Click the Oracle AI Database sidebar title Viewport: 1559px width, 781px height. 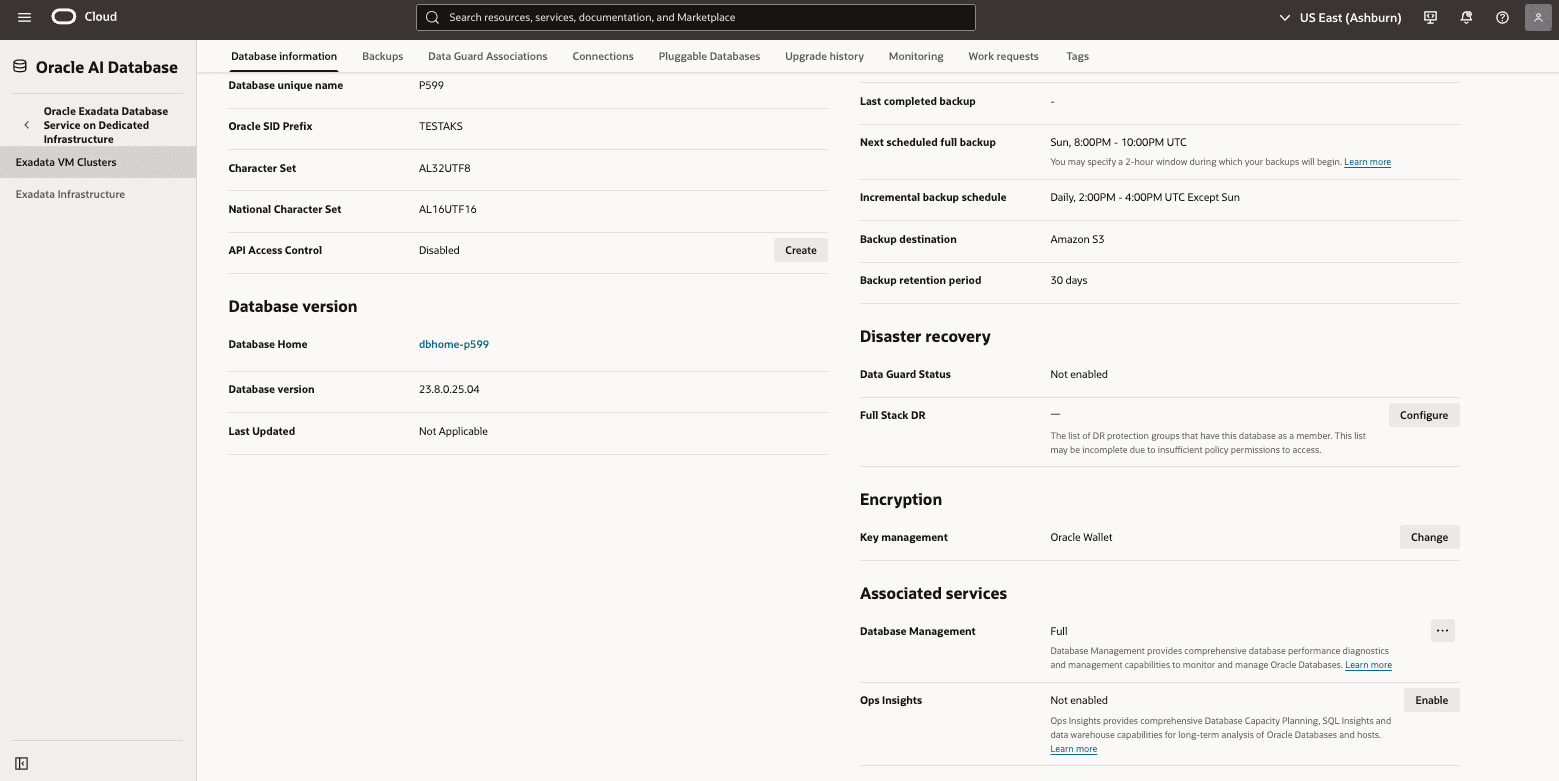107,67
